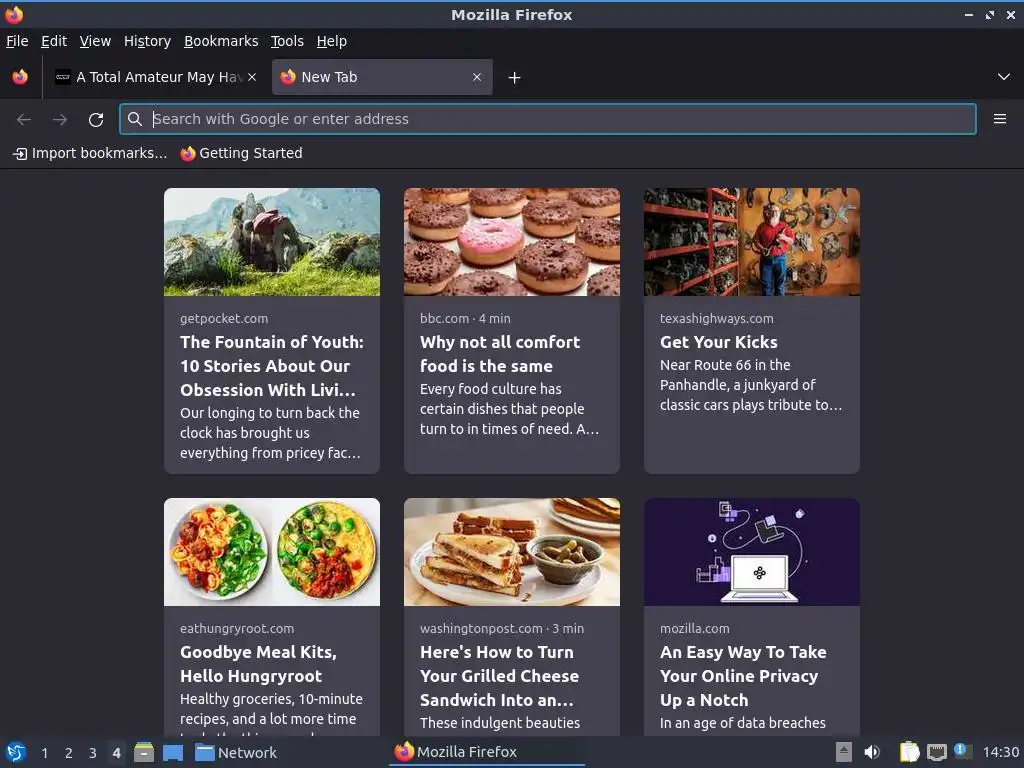Image resolution: width=1024 pixels, height=768 pixels.
Task: Click Every food culture has certain dishes text
Action: [x=509, y=409]
